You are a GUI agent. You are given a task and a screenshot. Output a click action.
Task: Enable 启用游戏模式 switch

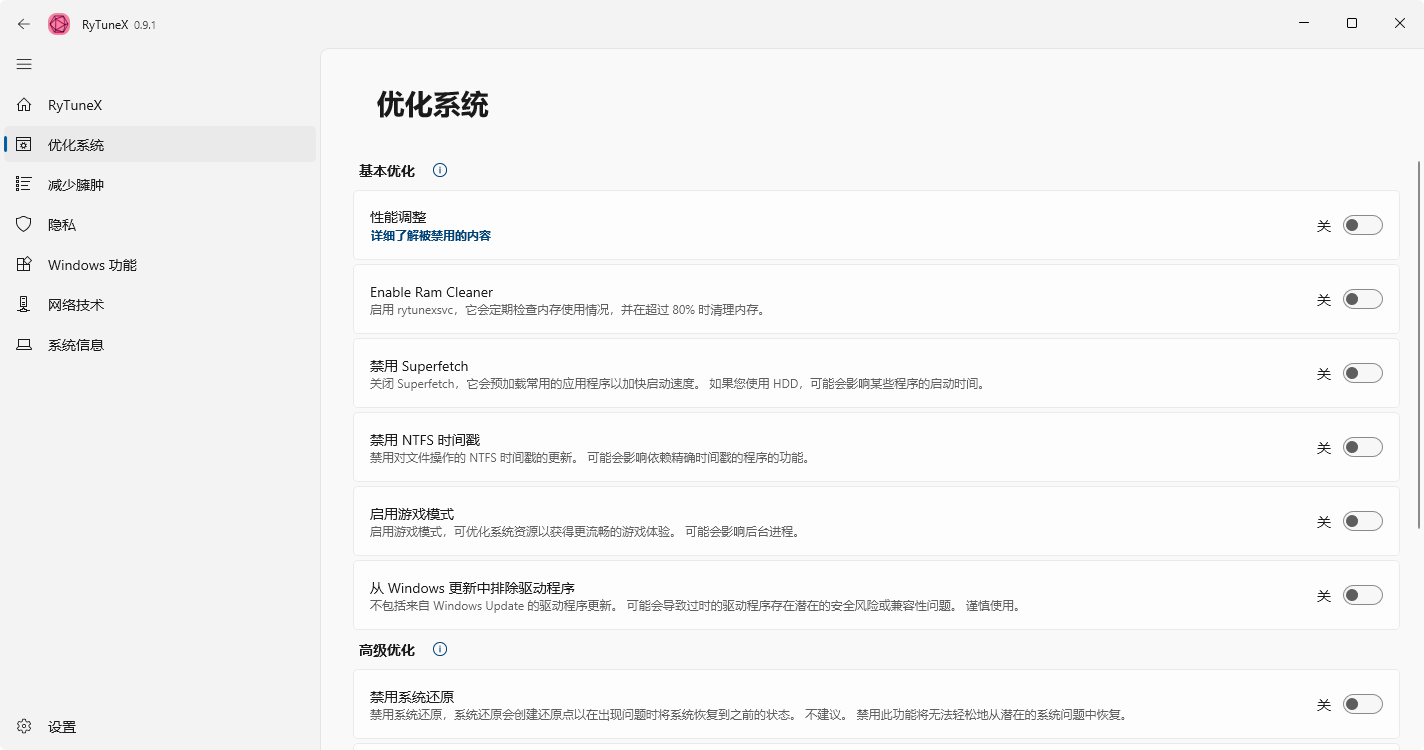(x=1362, y=520)
